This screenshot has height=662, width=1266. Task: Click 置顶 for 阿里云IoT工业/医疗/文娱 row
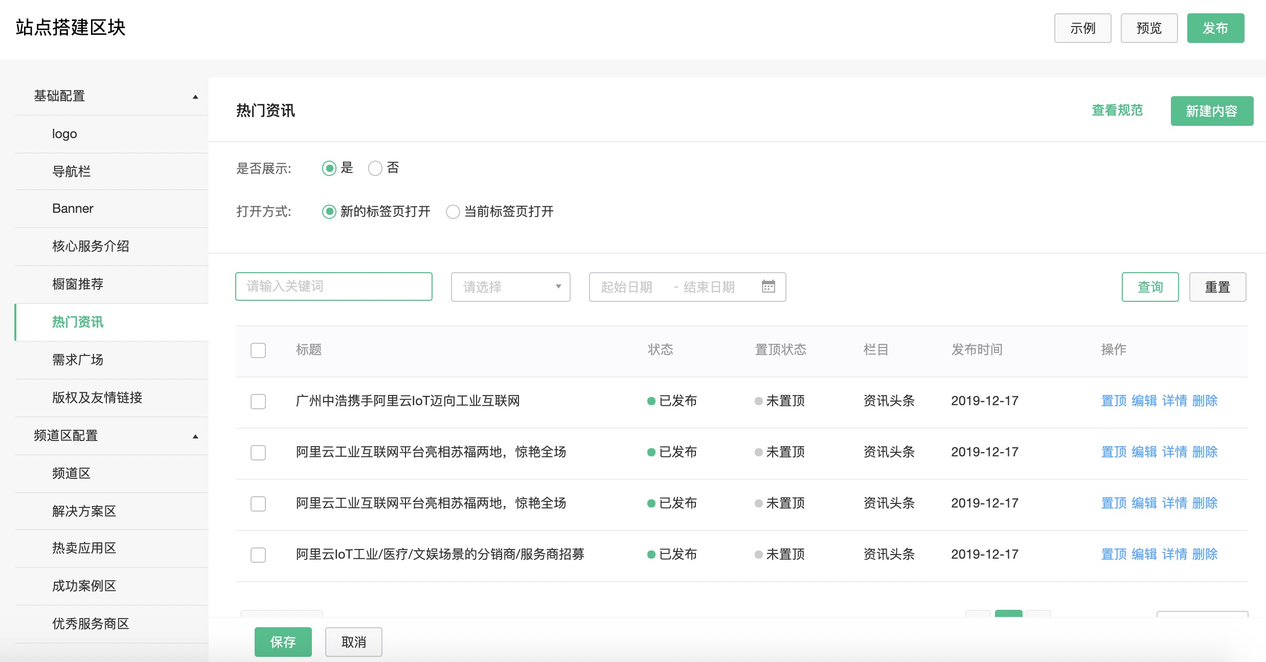[x=1113, y=554]
